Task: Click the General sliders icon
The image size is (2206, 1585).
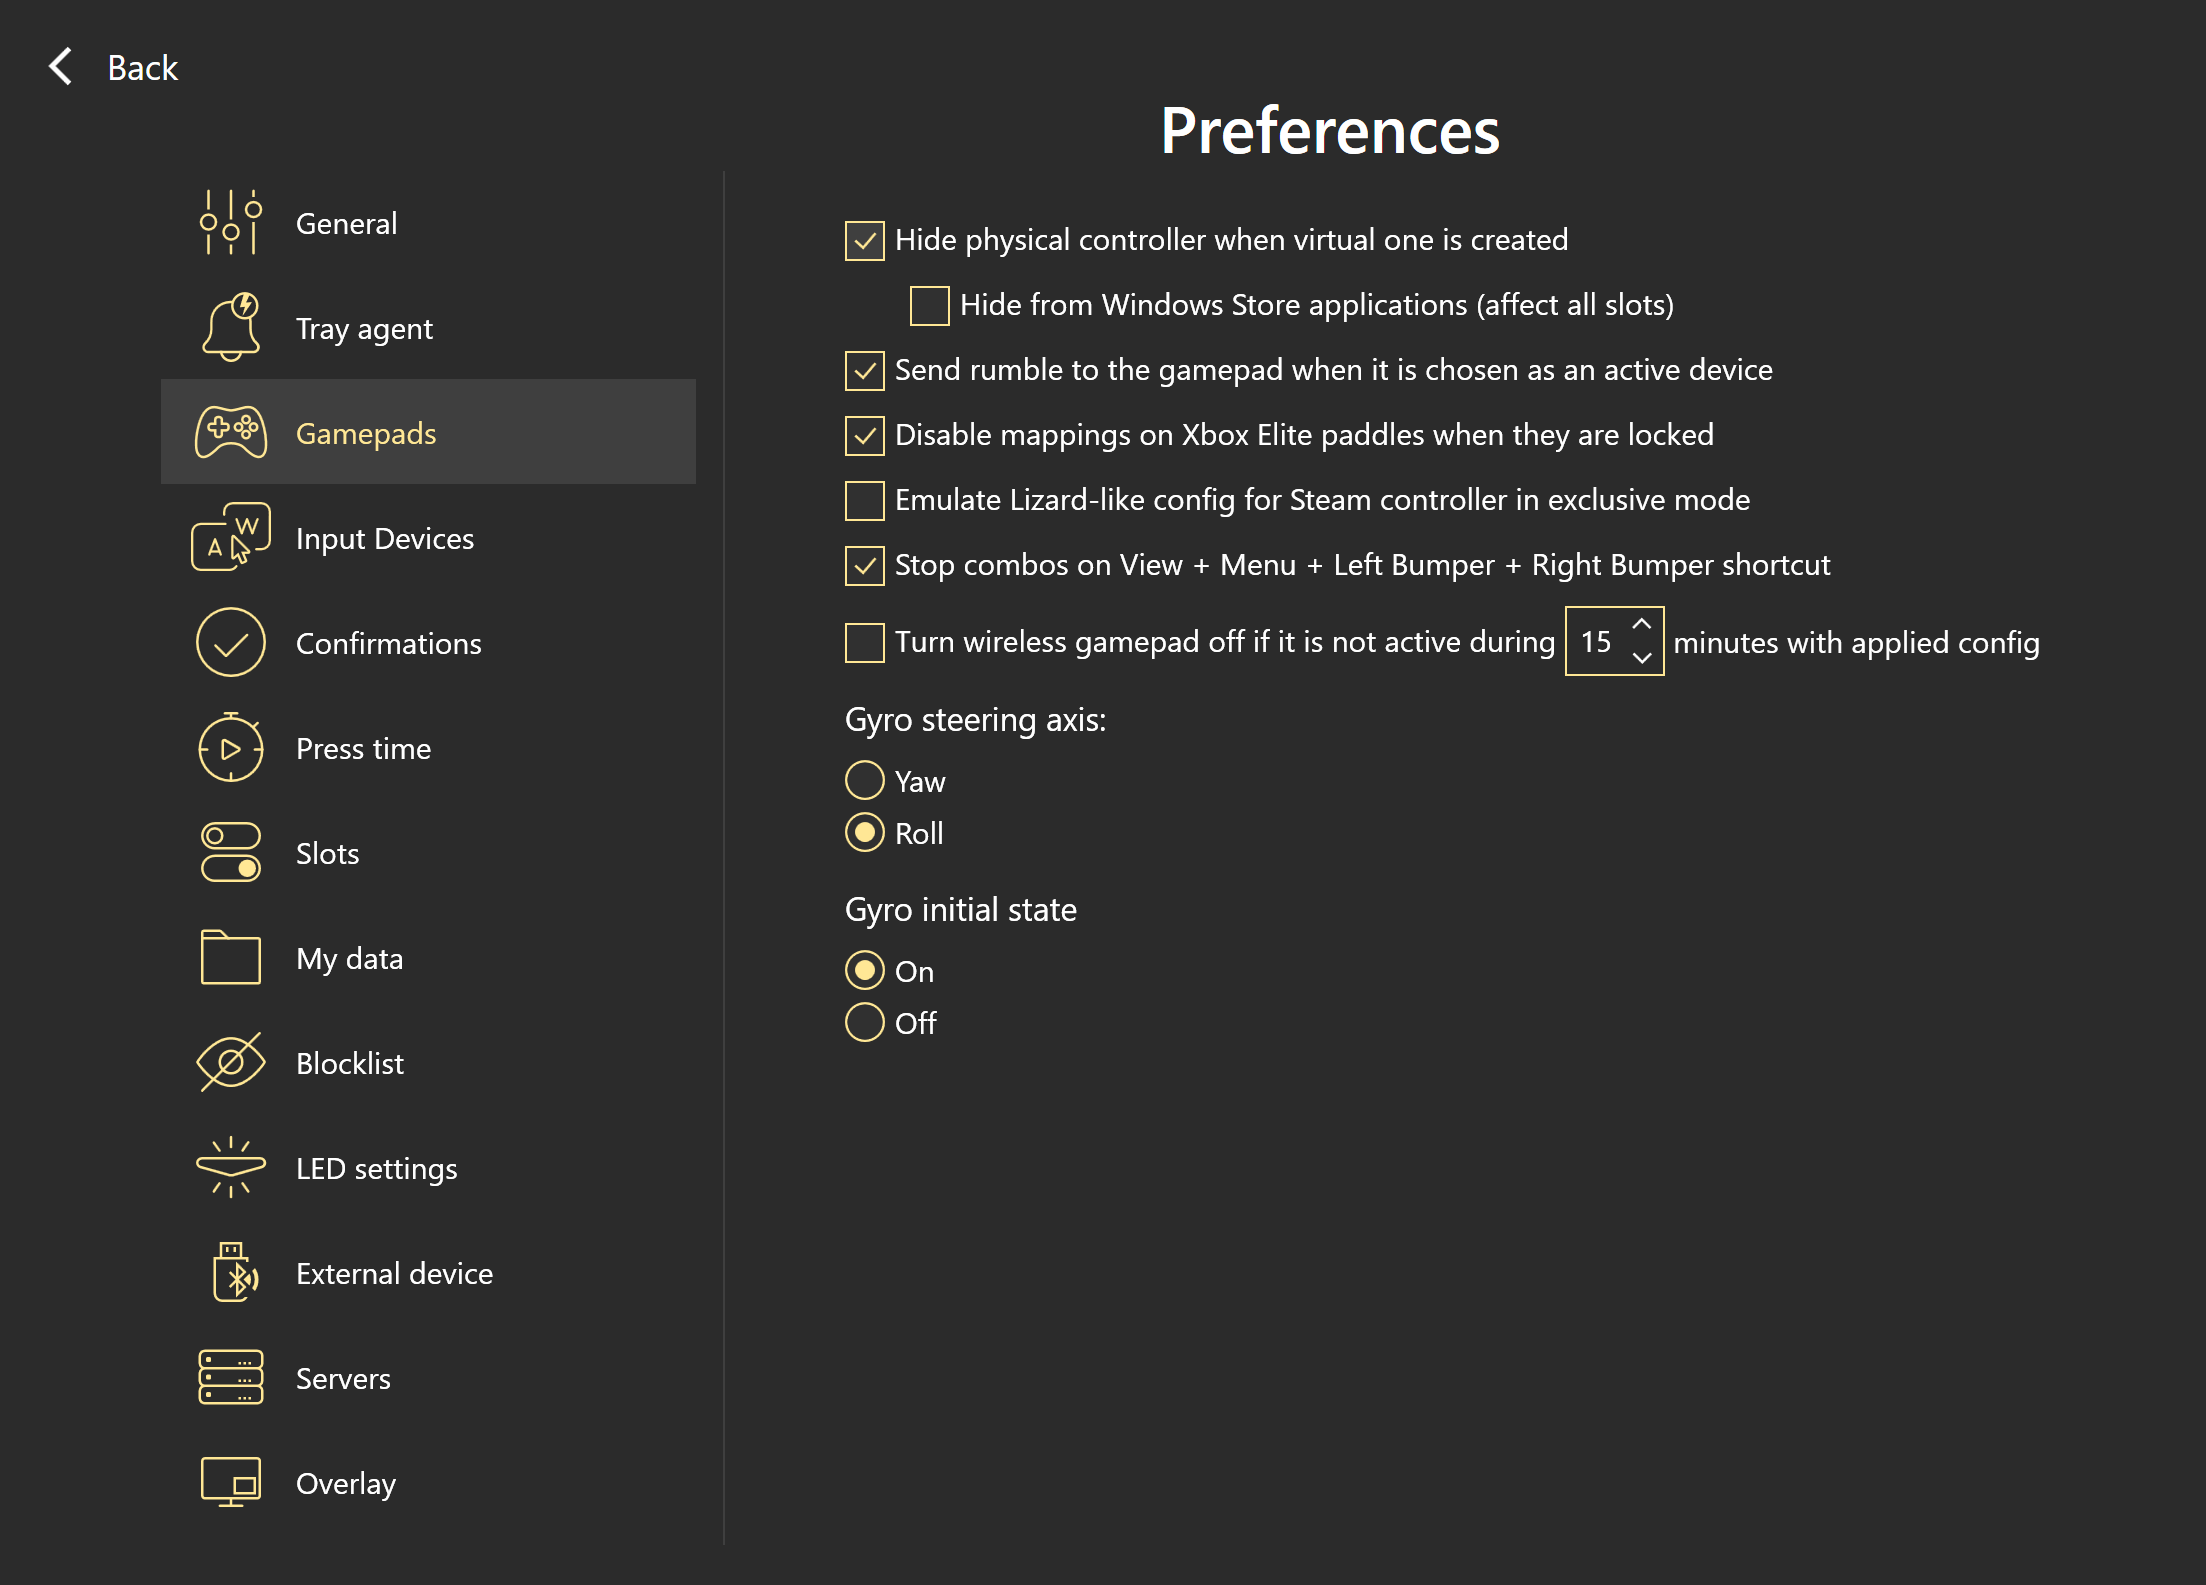Action: (231, 223)
